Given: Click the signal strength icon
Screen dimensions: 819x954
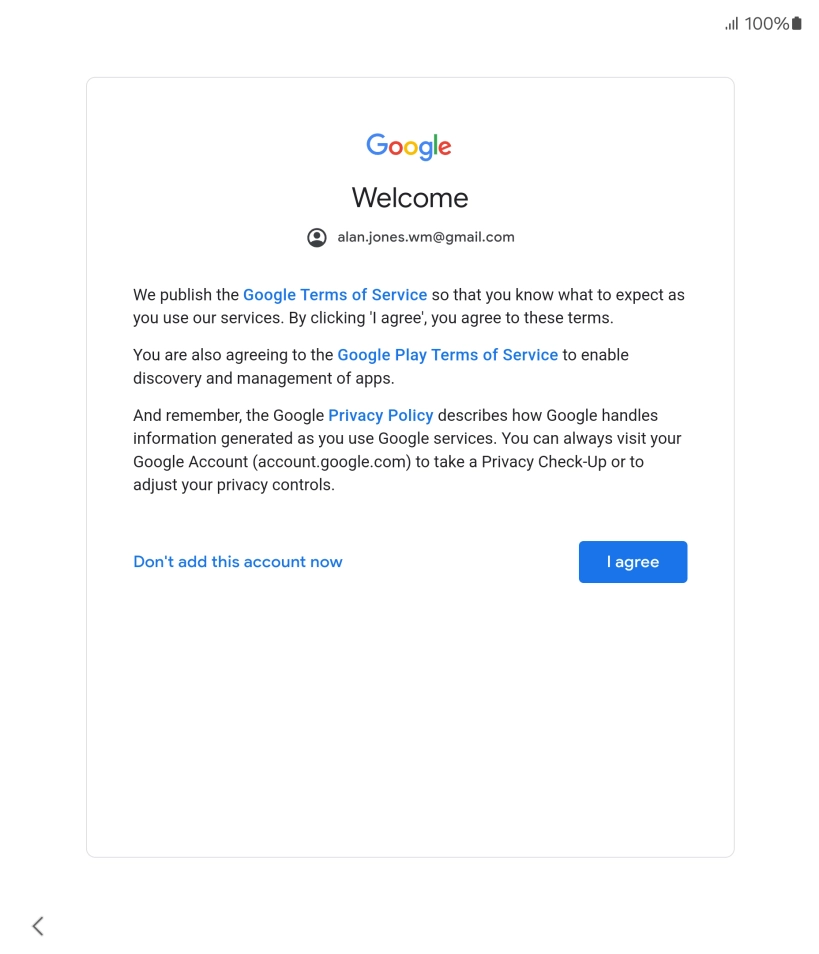Looking at the screenshot, I should (731, 24).
